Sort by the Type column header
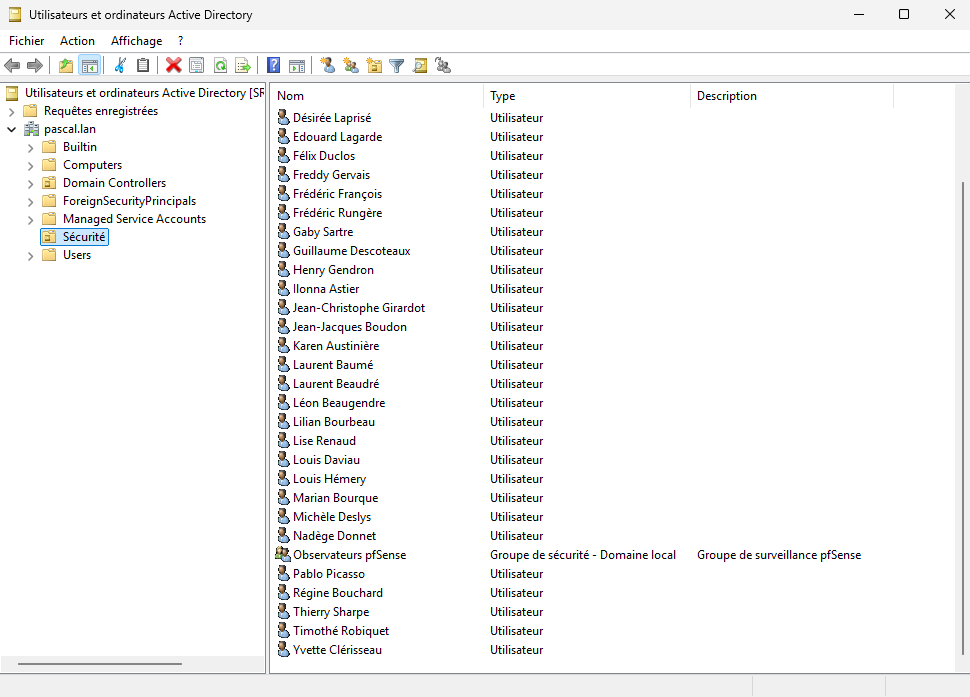 586,96
